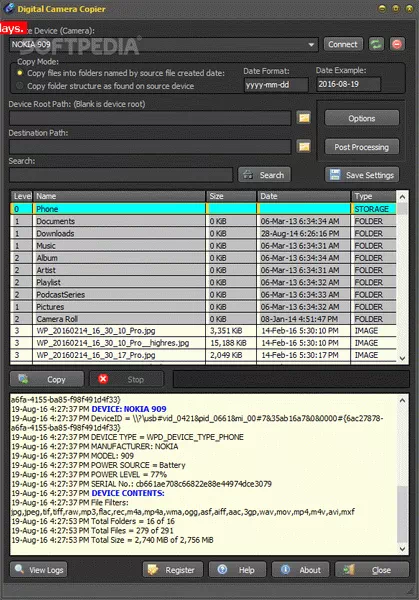Click the log panel scrollbar thumb
Viewport: 419px width, 600px height.
pyautogui.click(x=402, y=514)
